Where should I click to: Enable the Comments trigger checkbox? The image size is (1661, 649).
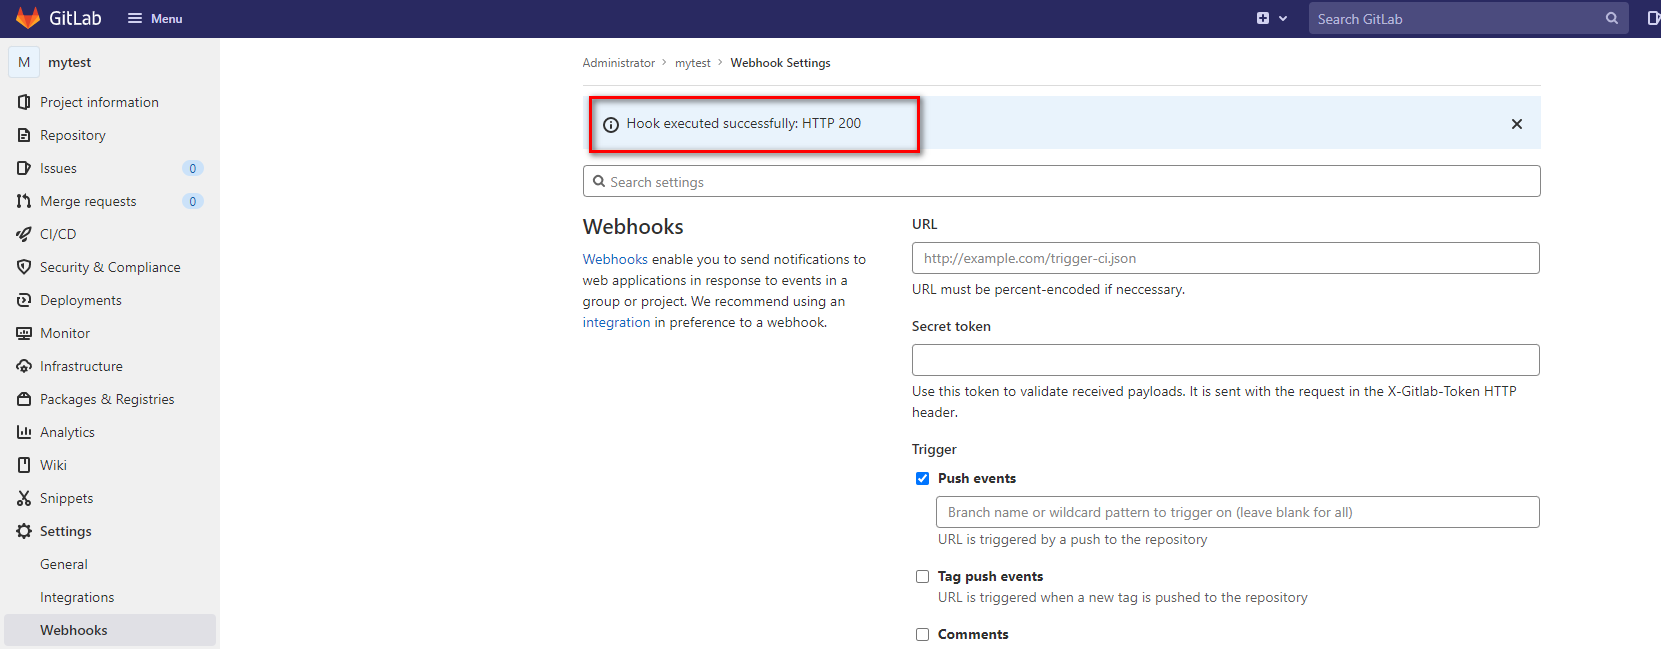[x=922, y=635]
